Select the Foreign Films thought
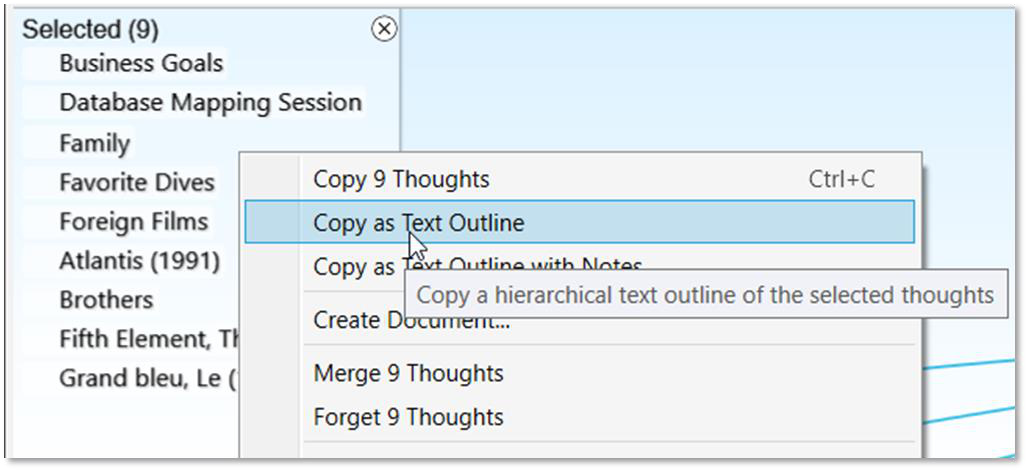The height and width of the screenshot is (471, 1028). (x=133, y=221)
